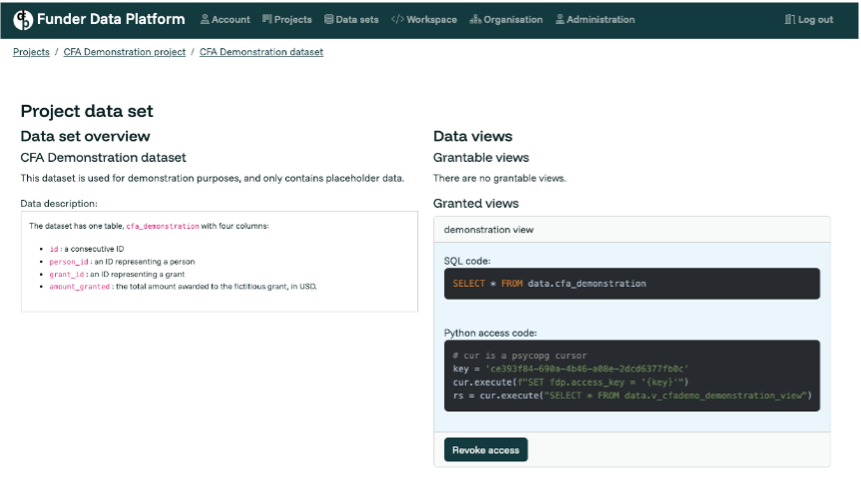
Task: Click the Workspace code brackets icon
Action: tap(397, 20)
